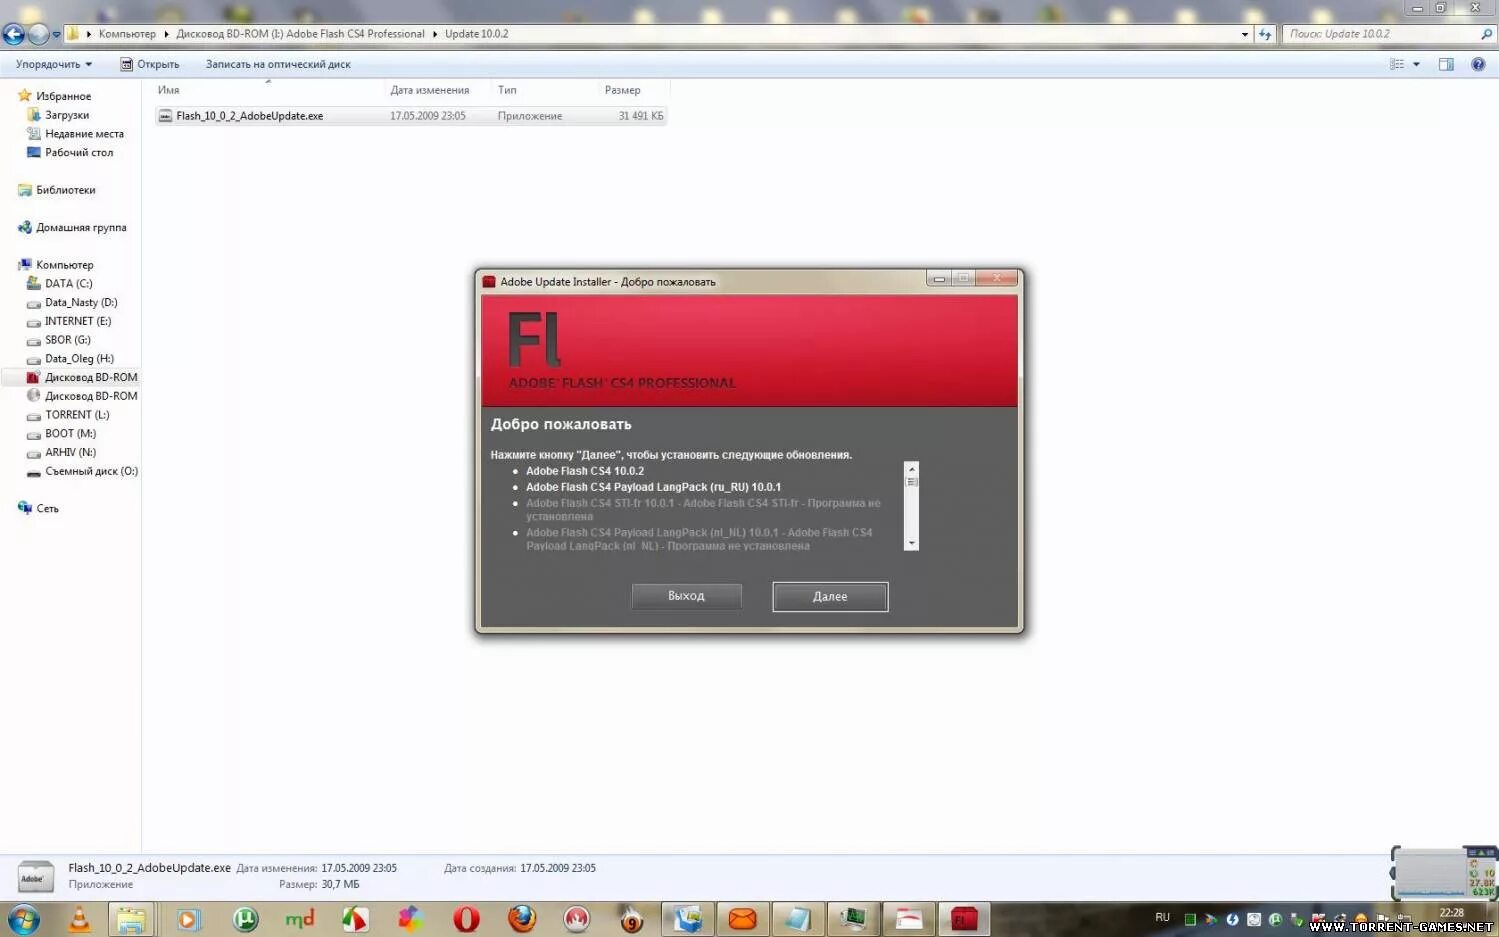Screen dimensions: 1499x937
Task: Open Explorer help question-mark icon
Action: click(x=1478, y=64)
